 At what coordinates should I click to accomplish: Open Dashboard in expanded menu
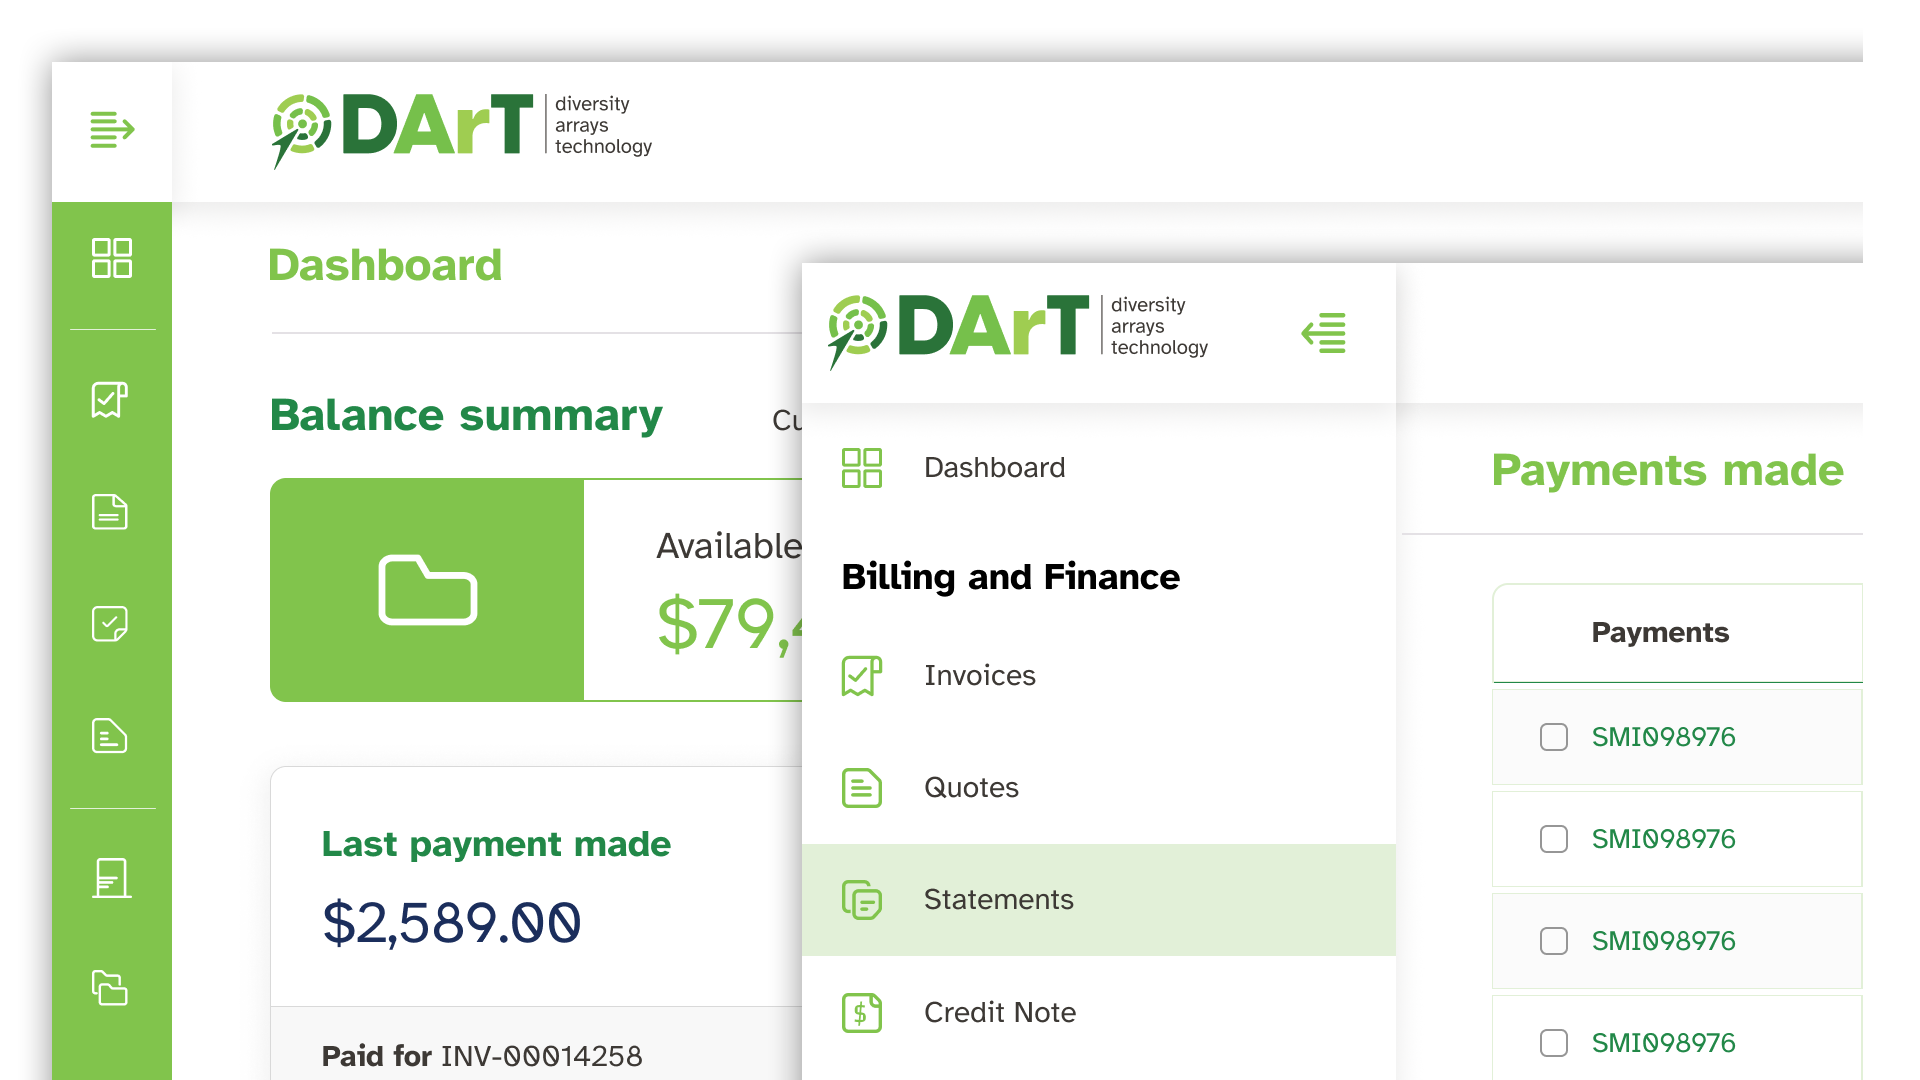tap(1098, 468)
